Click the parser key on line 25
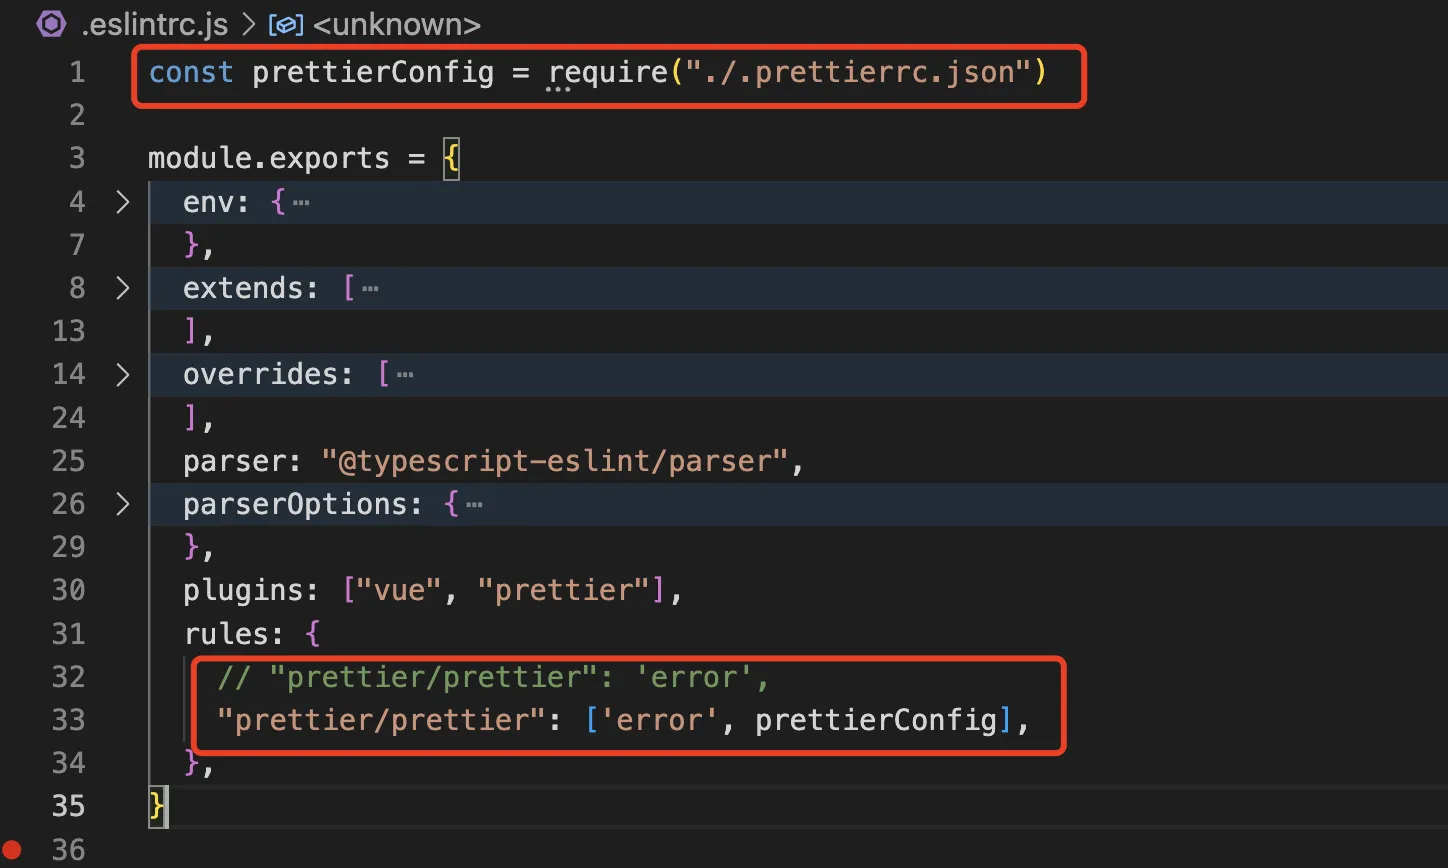The width and height of the screenshot is (1448, 868). pos(235,462)
